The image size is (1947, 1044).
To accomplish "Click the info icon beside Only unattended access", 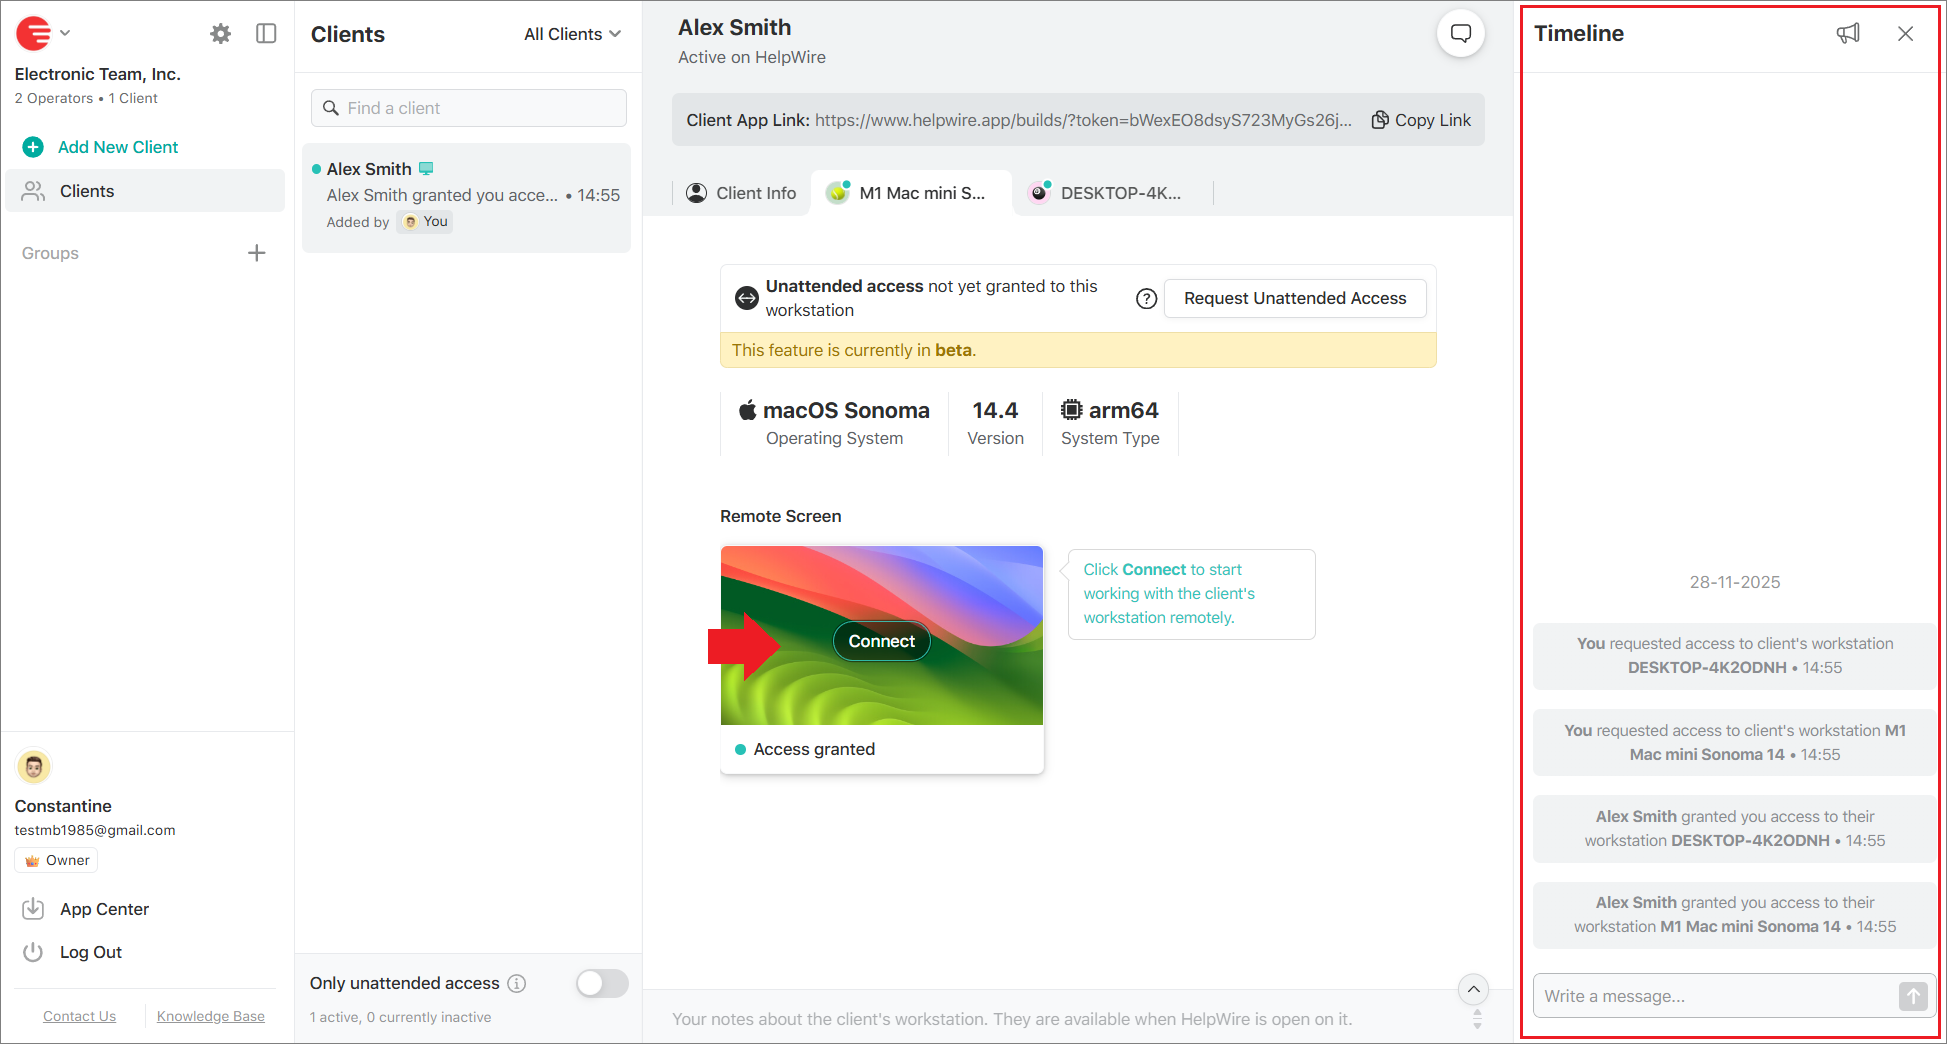I will point(517,983).
